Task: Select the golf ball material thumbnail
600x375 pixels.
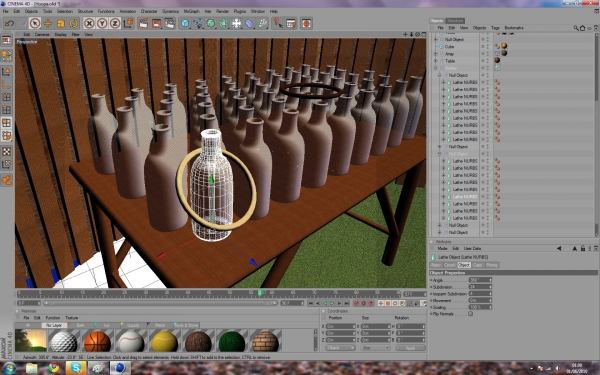Action: click(64, 341)
